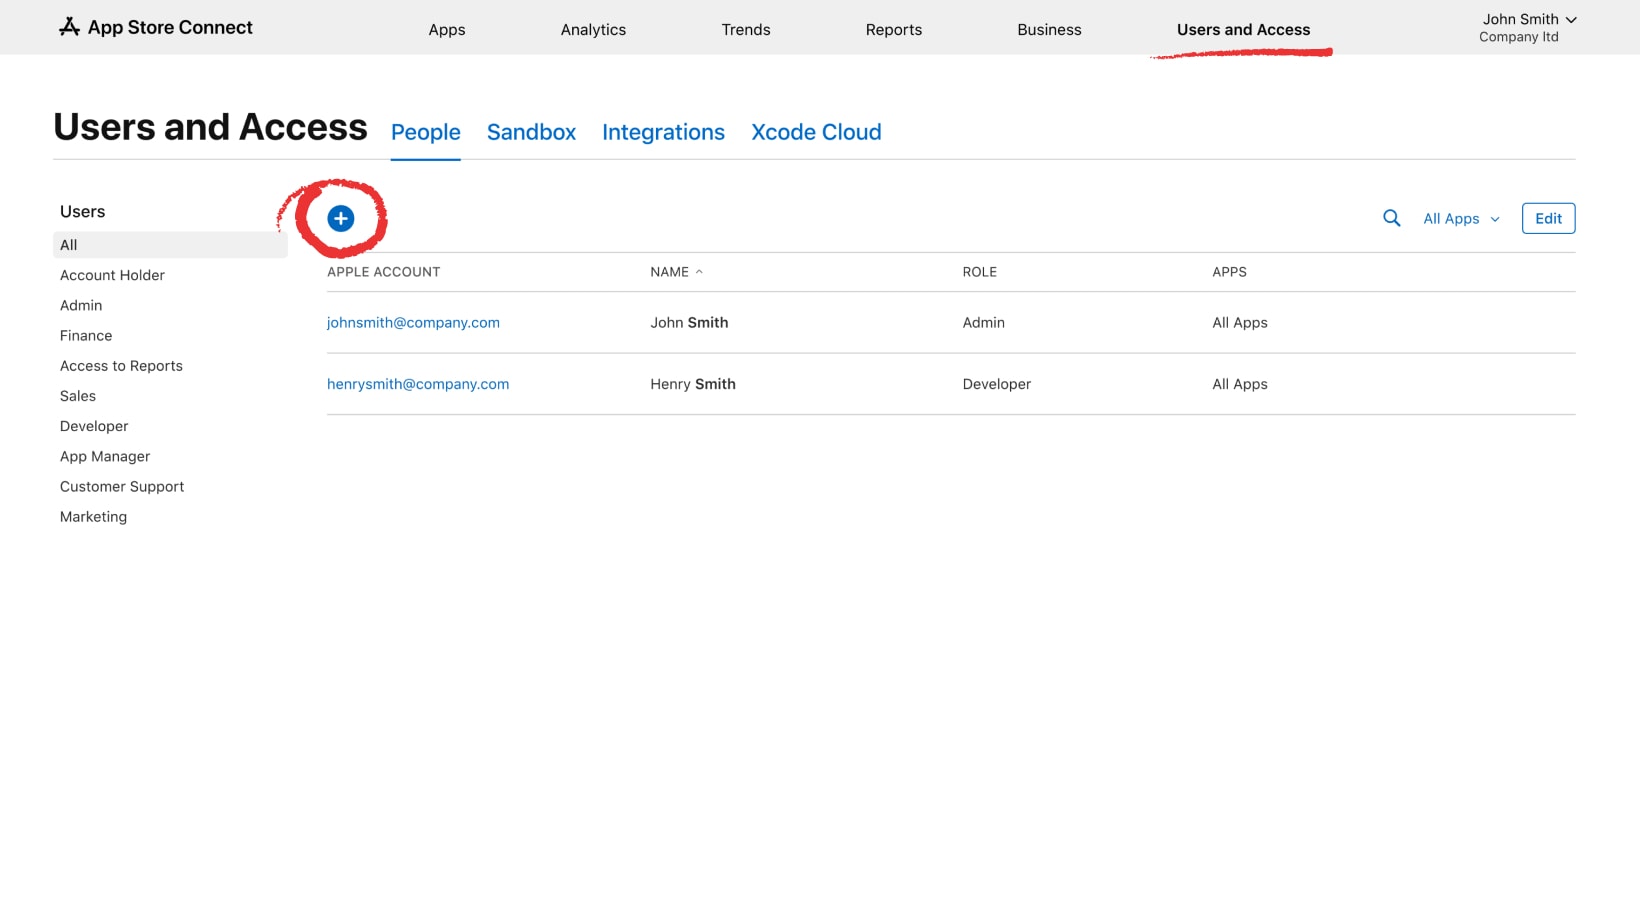Click the name Henry Smith in table
The height and width of the screenshot is (920, 1640).
693,384
